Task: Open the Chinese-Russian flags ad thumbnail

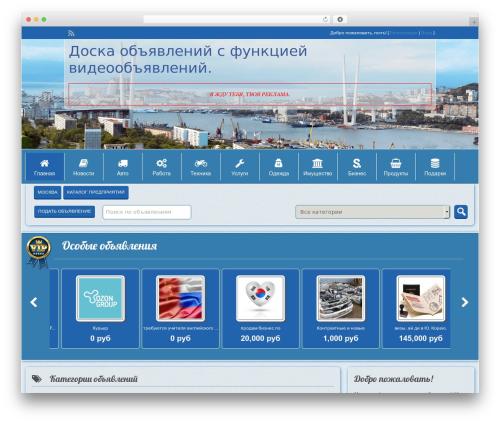Action: [x=180, y=298]
